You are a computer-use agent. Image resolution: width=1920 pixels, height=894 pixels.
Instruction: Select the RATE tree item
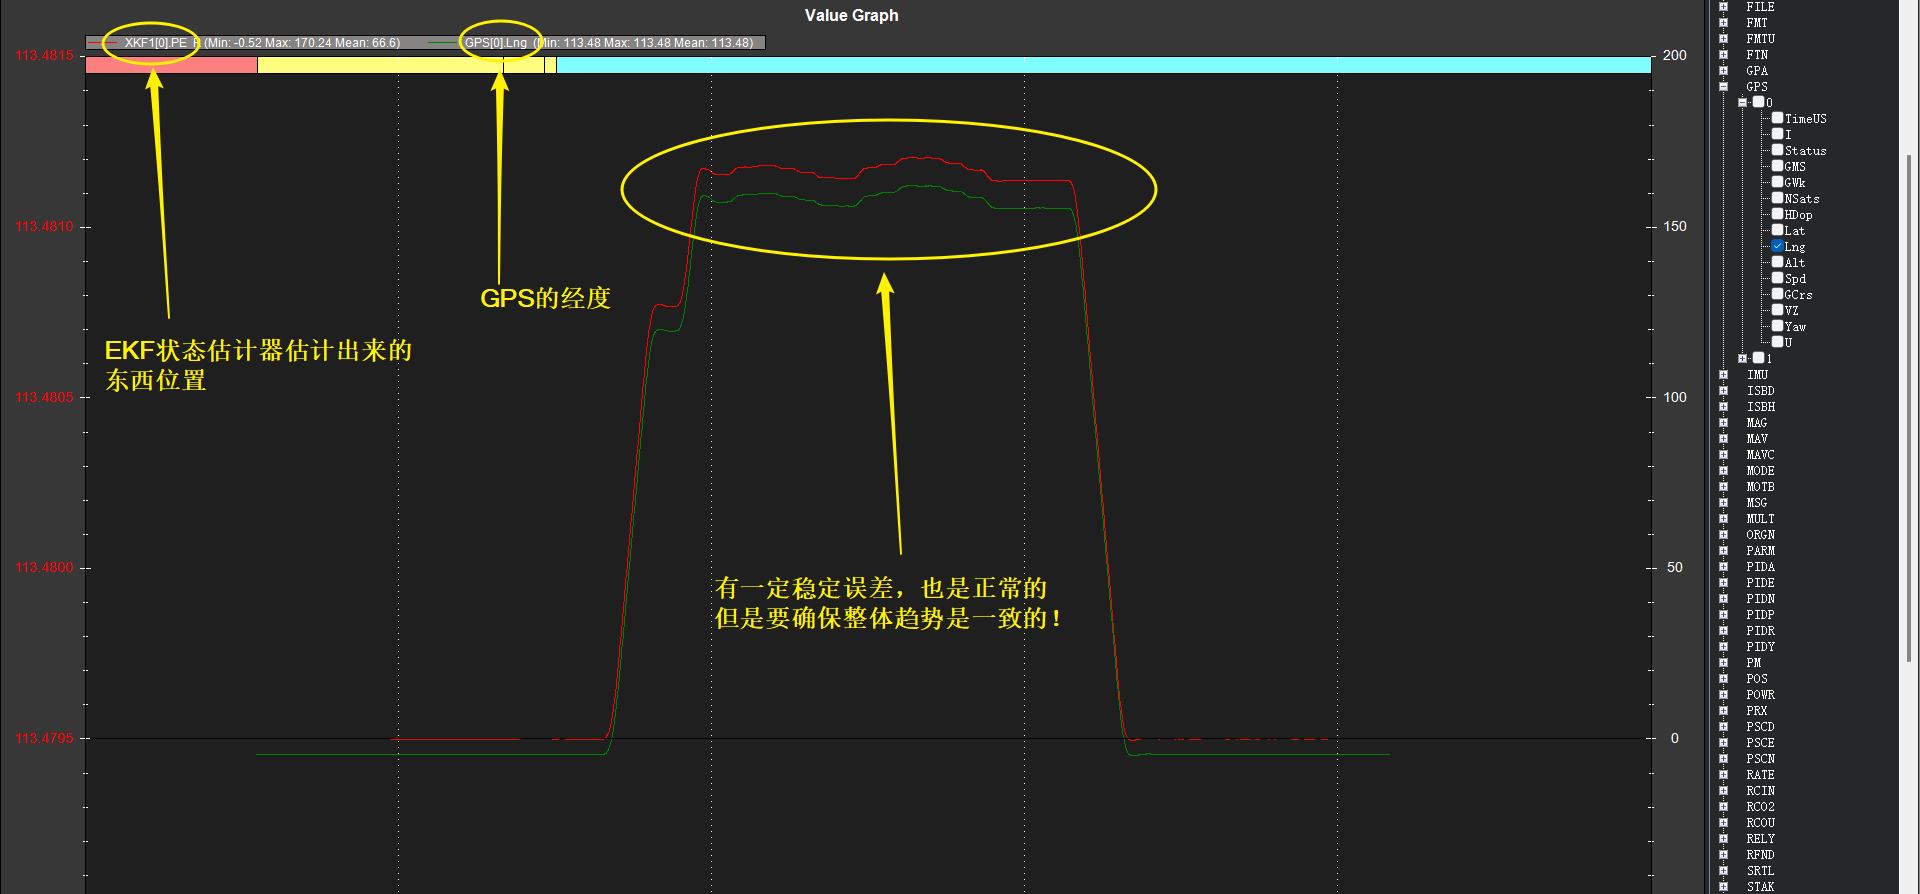(1760, 775)
